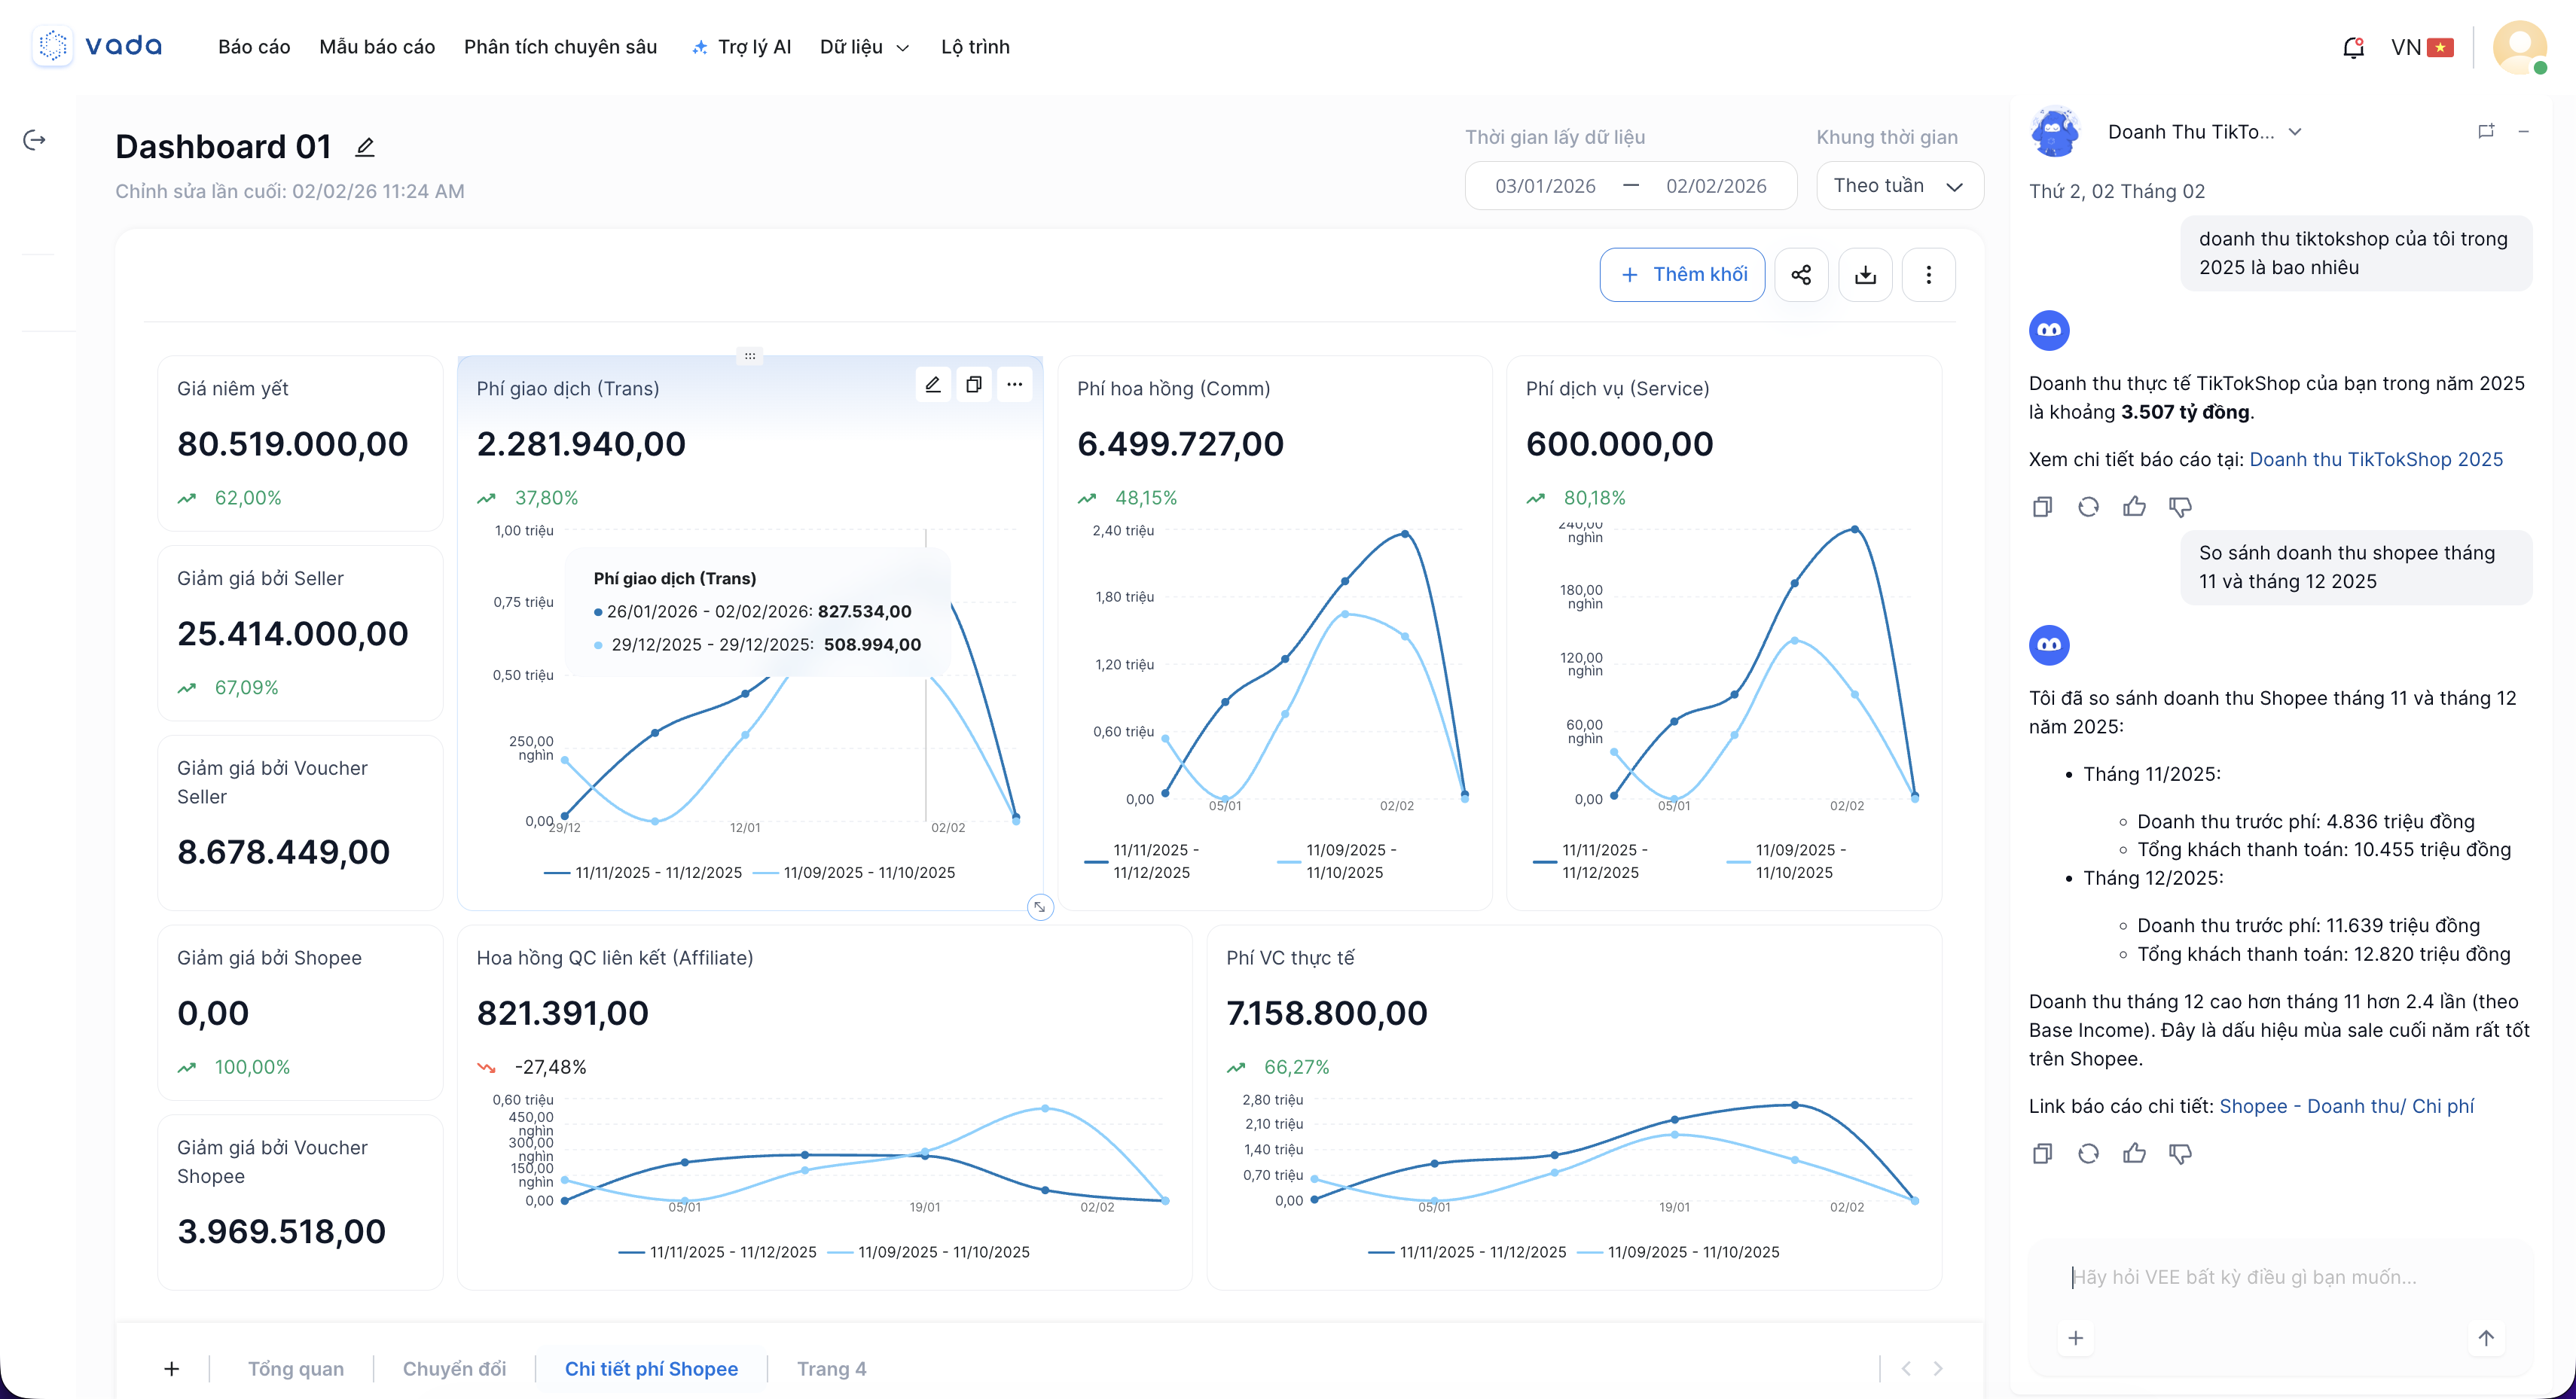Open the Theo tuần time frame dropdown
The image size is (2576, 1399).
1899,186
